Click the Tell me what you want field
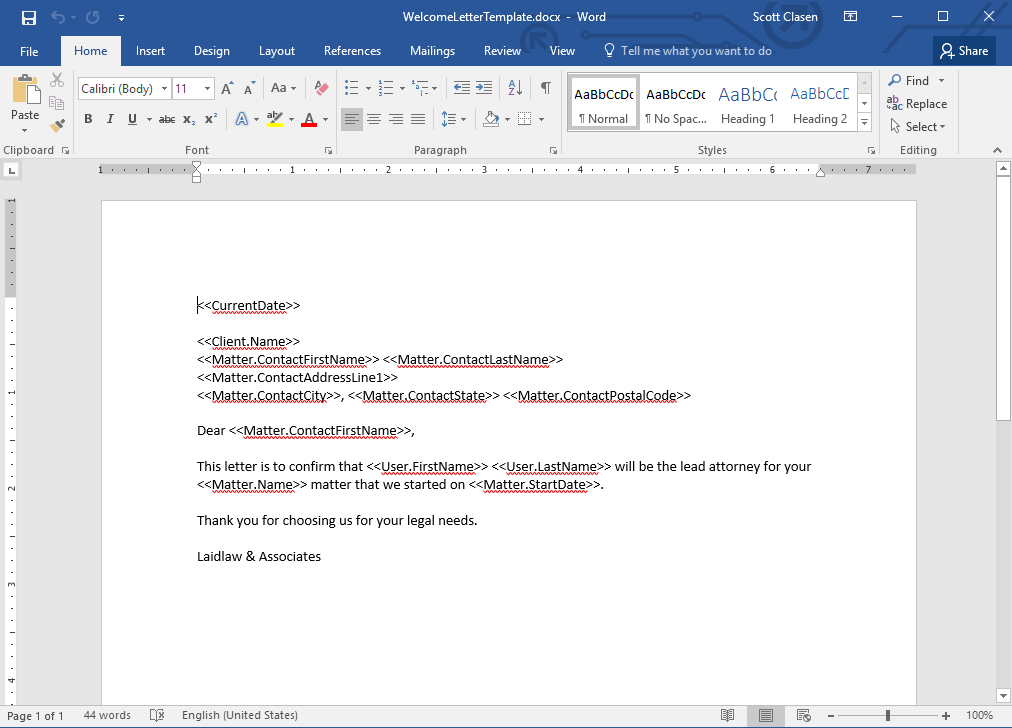 (696, 51)
